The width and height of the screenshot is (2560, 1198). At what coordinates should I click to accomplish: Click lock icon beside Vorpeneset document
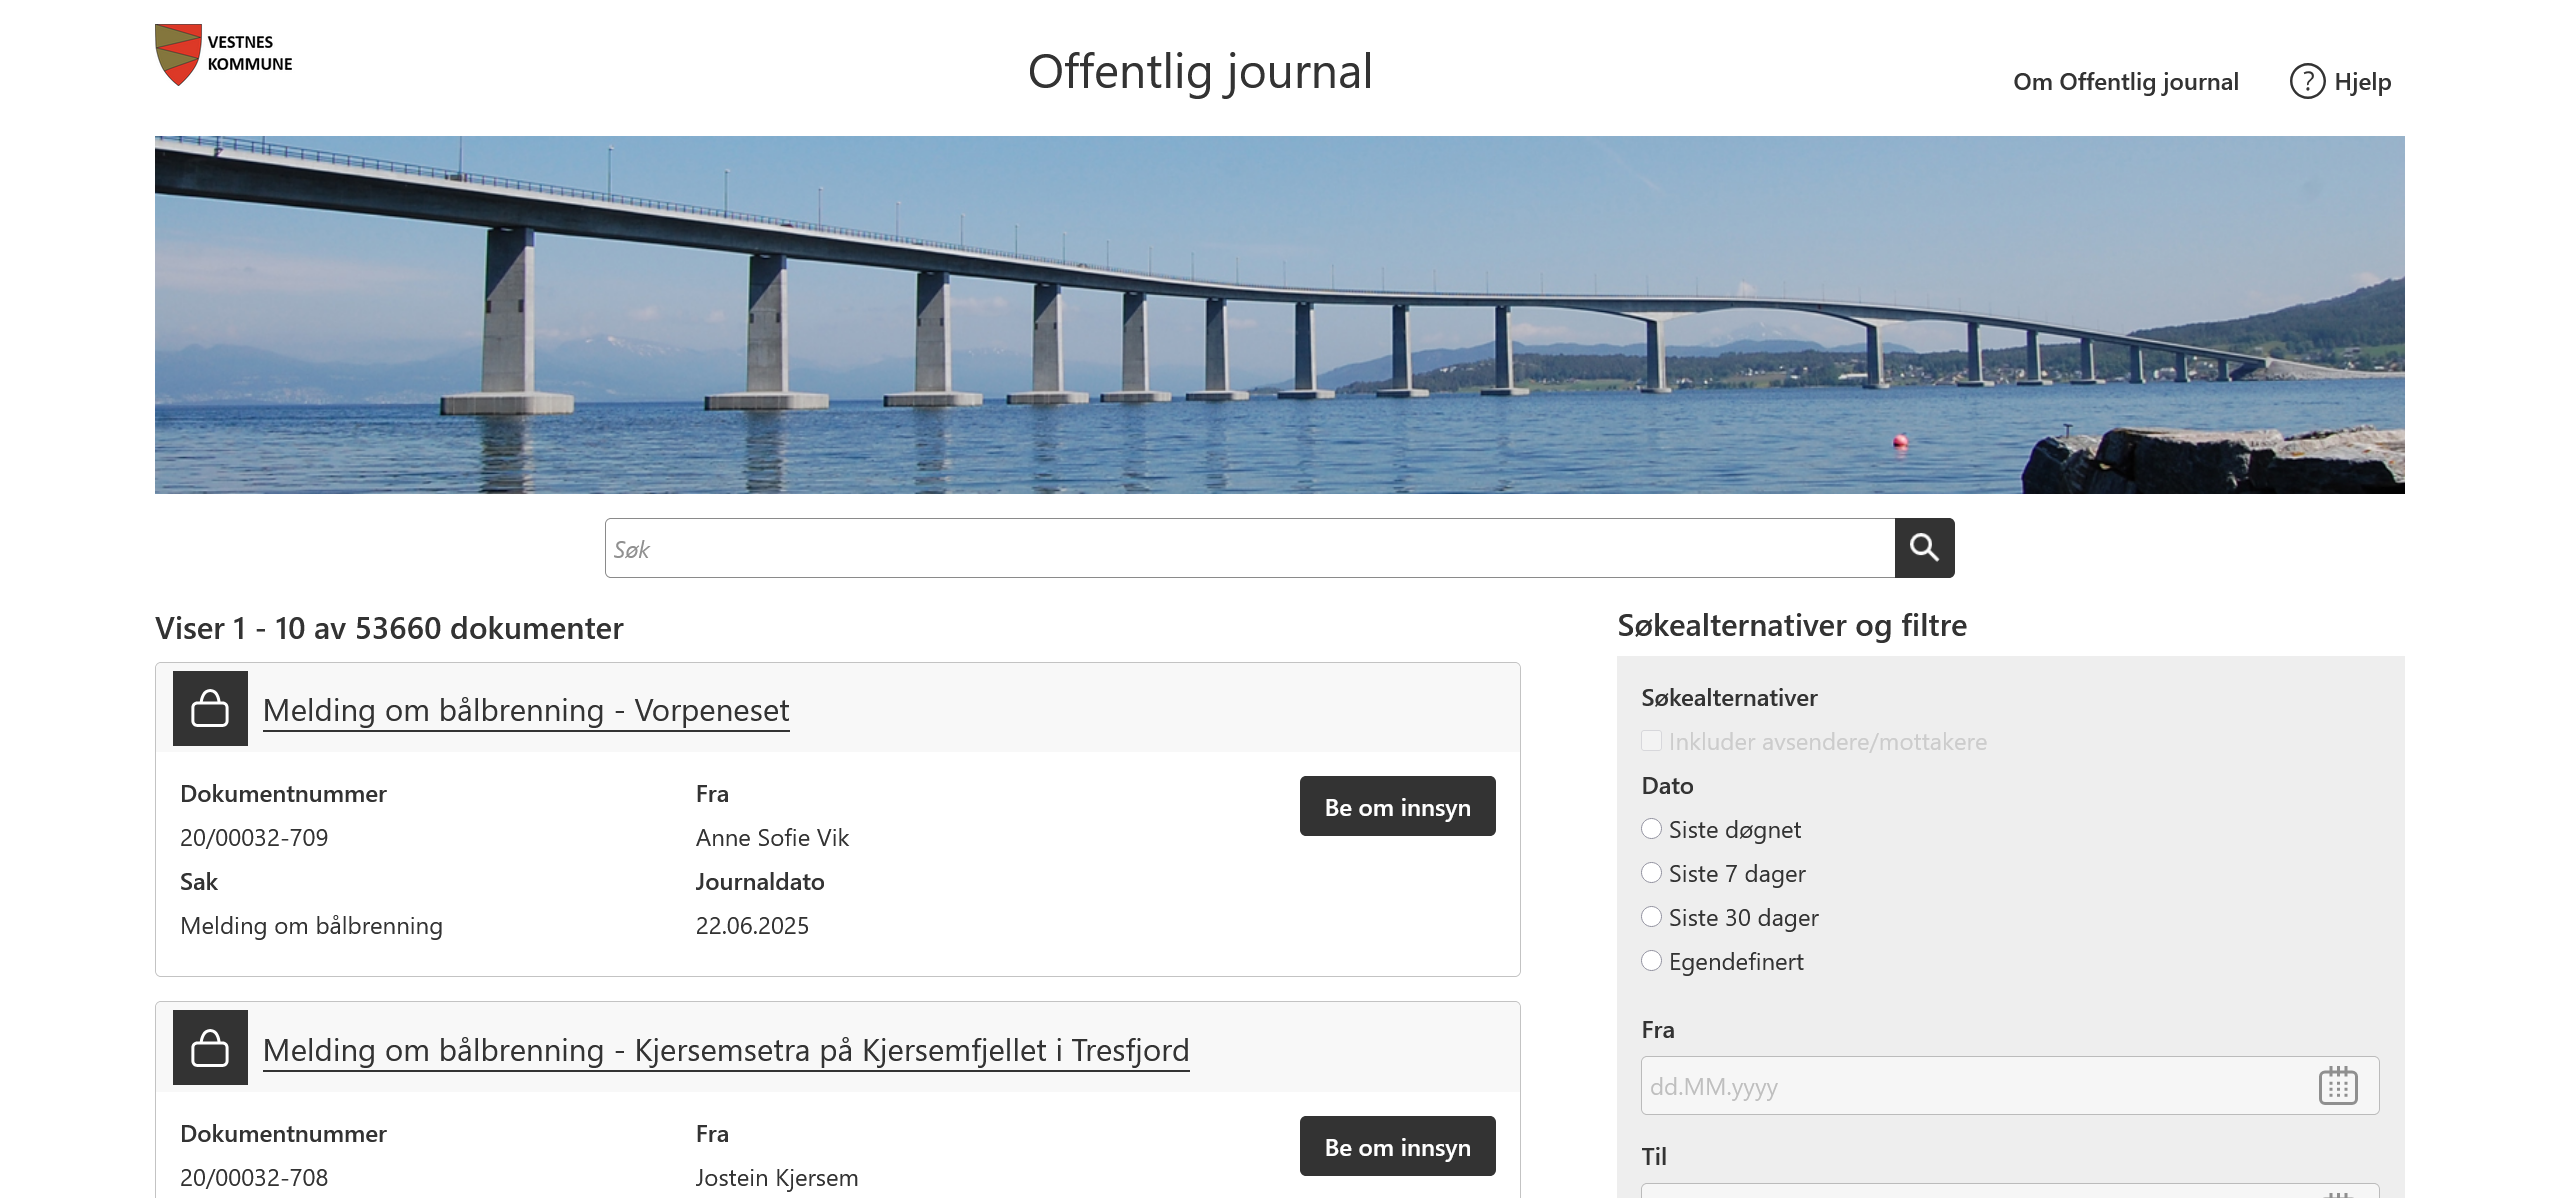[x=210, y=708]
